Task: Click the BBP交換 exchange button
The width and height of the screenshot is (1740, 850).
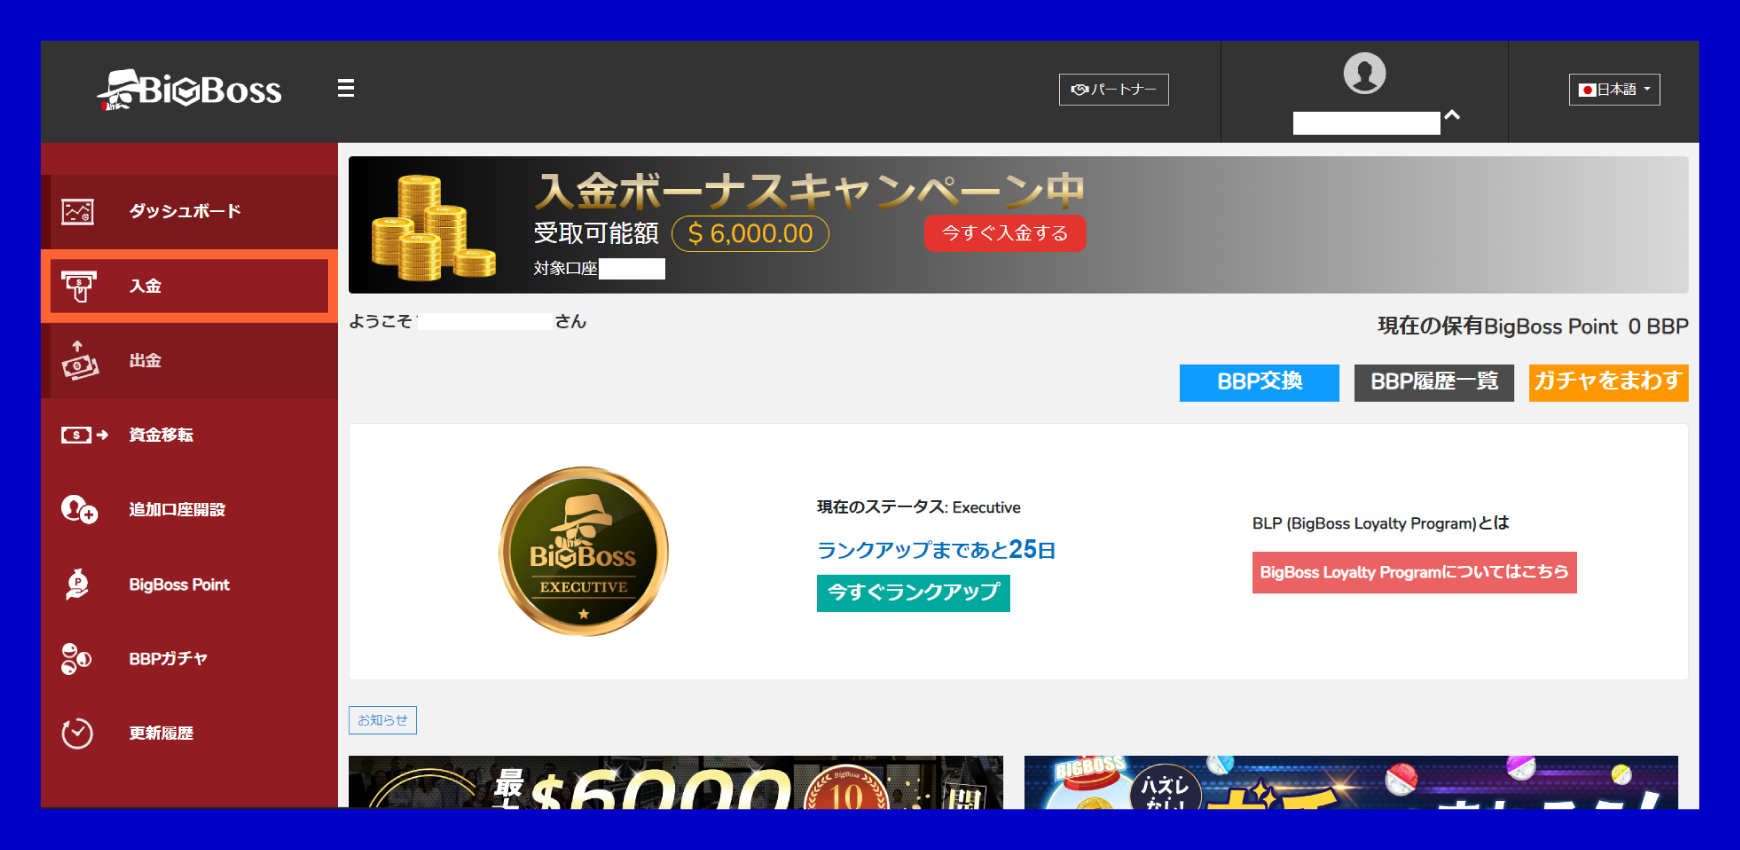Action: click(x=1259, y=382)
